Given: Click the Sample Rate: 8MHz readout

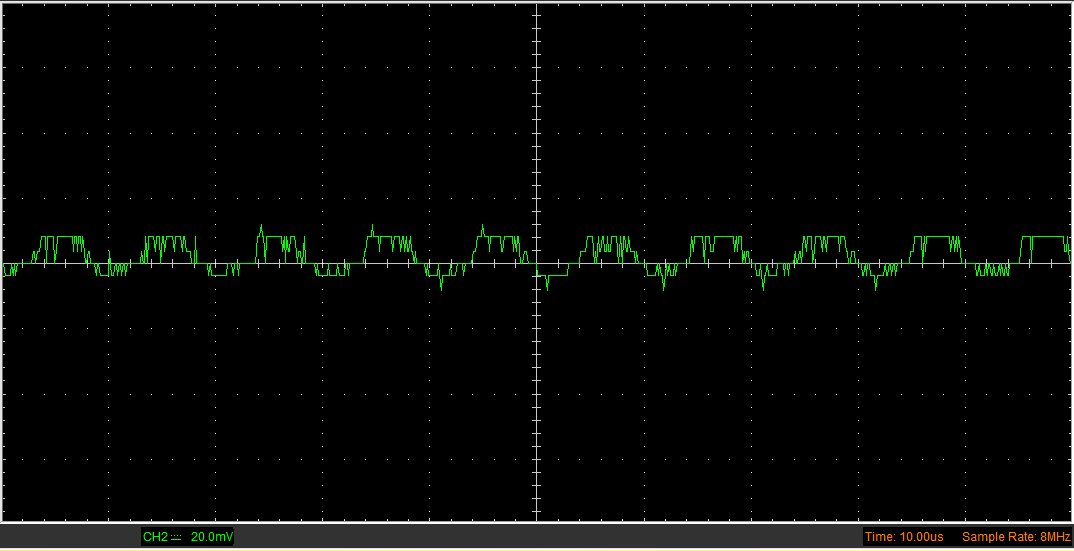Looking at the screenshot, I should 1014,537.
